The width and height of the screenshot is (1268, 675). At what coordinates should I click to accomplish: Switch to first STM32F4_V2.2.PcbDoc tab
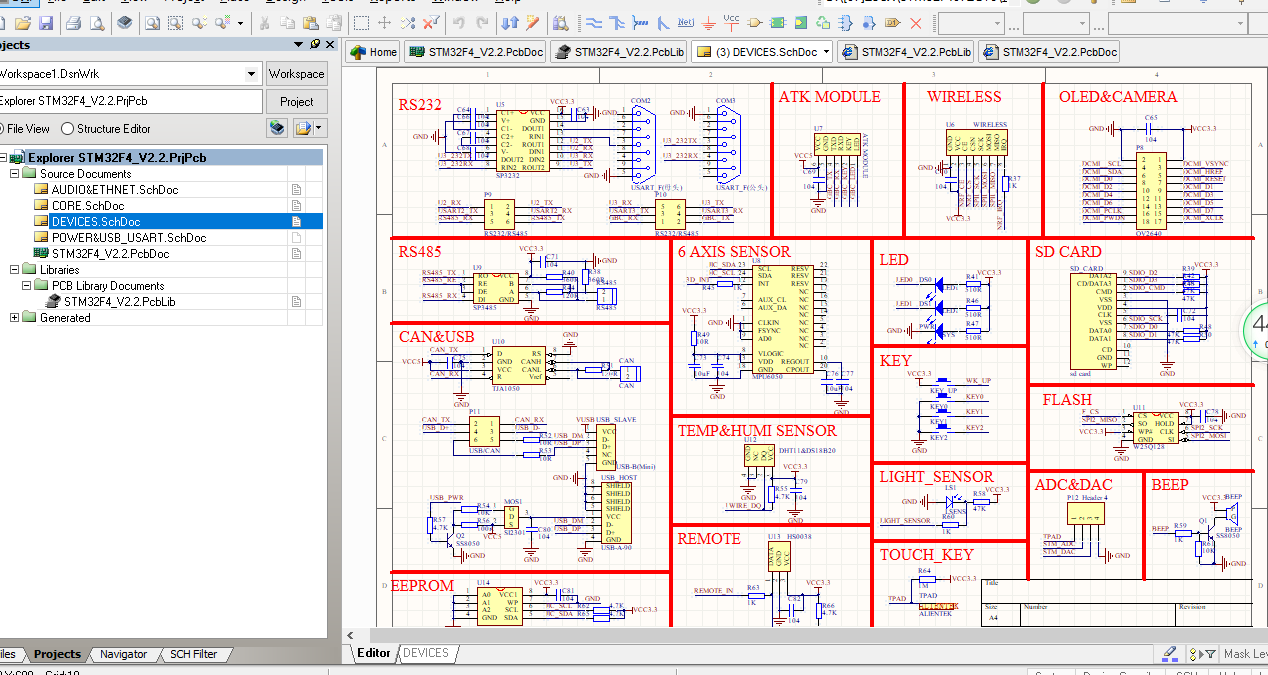coord(475,52)
